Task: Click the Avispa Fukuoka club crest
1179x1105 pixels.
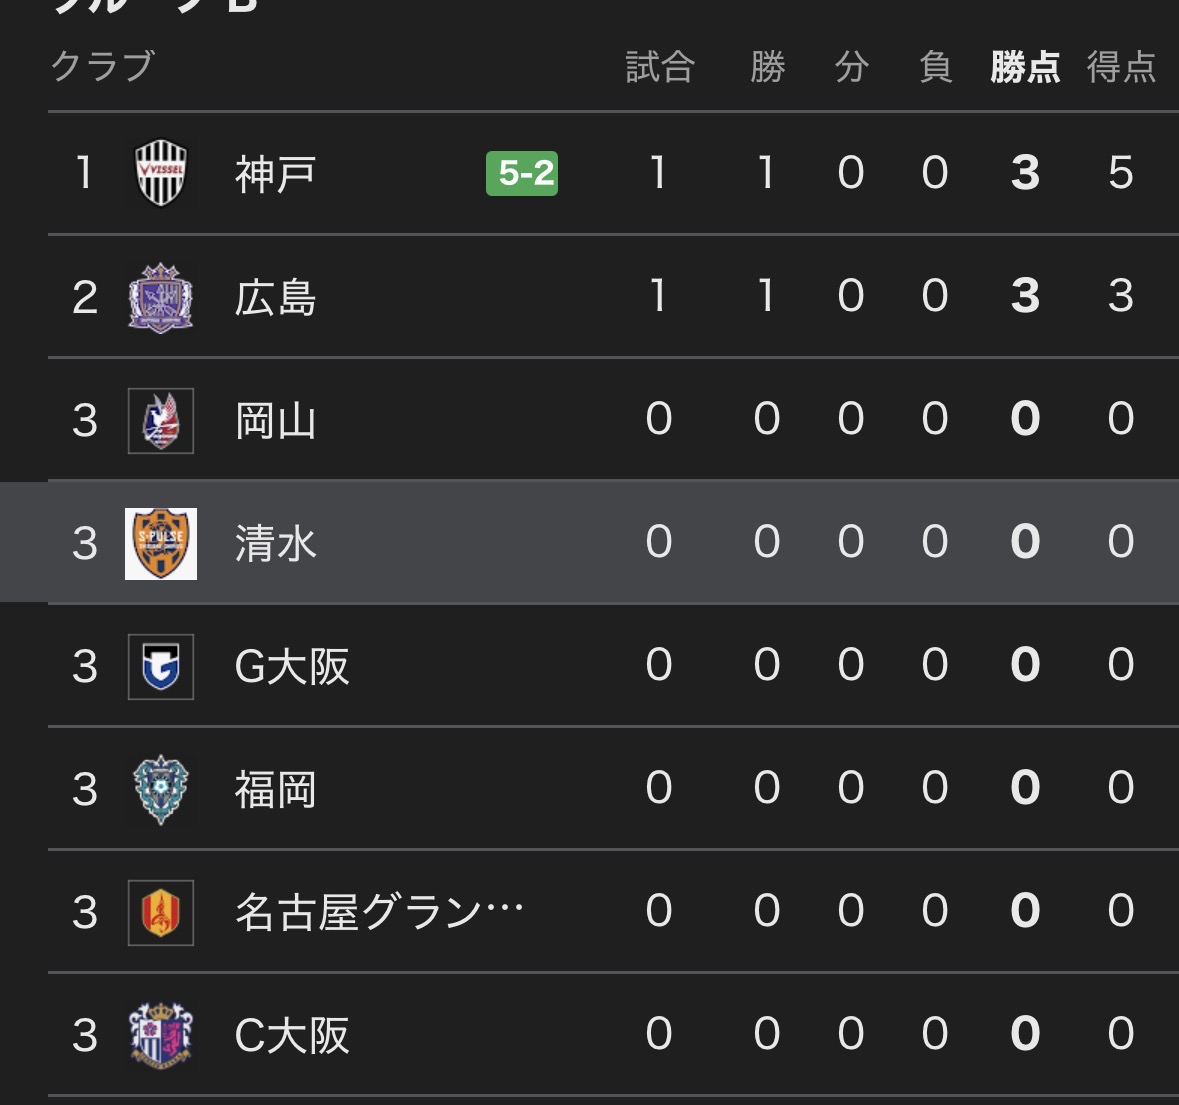Action: (x=161, y=789)
